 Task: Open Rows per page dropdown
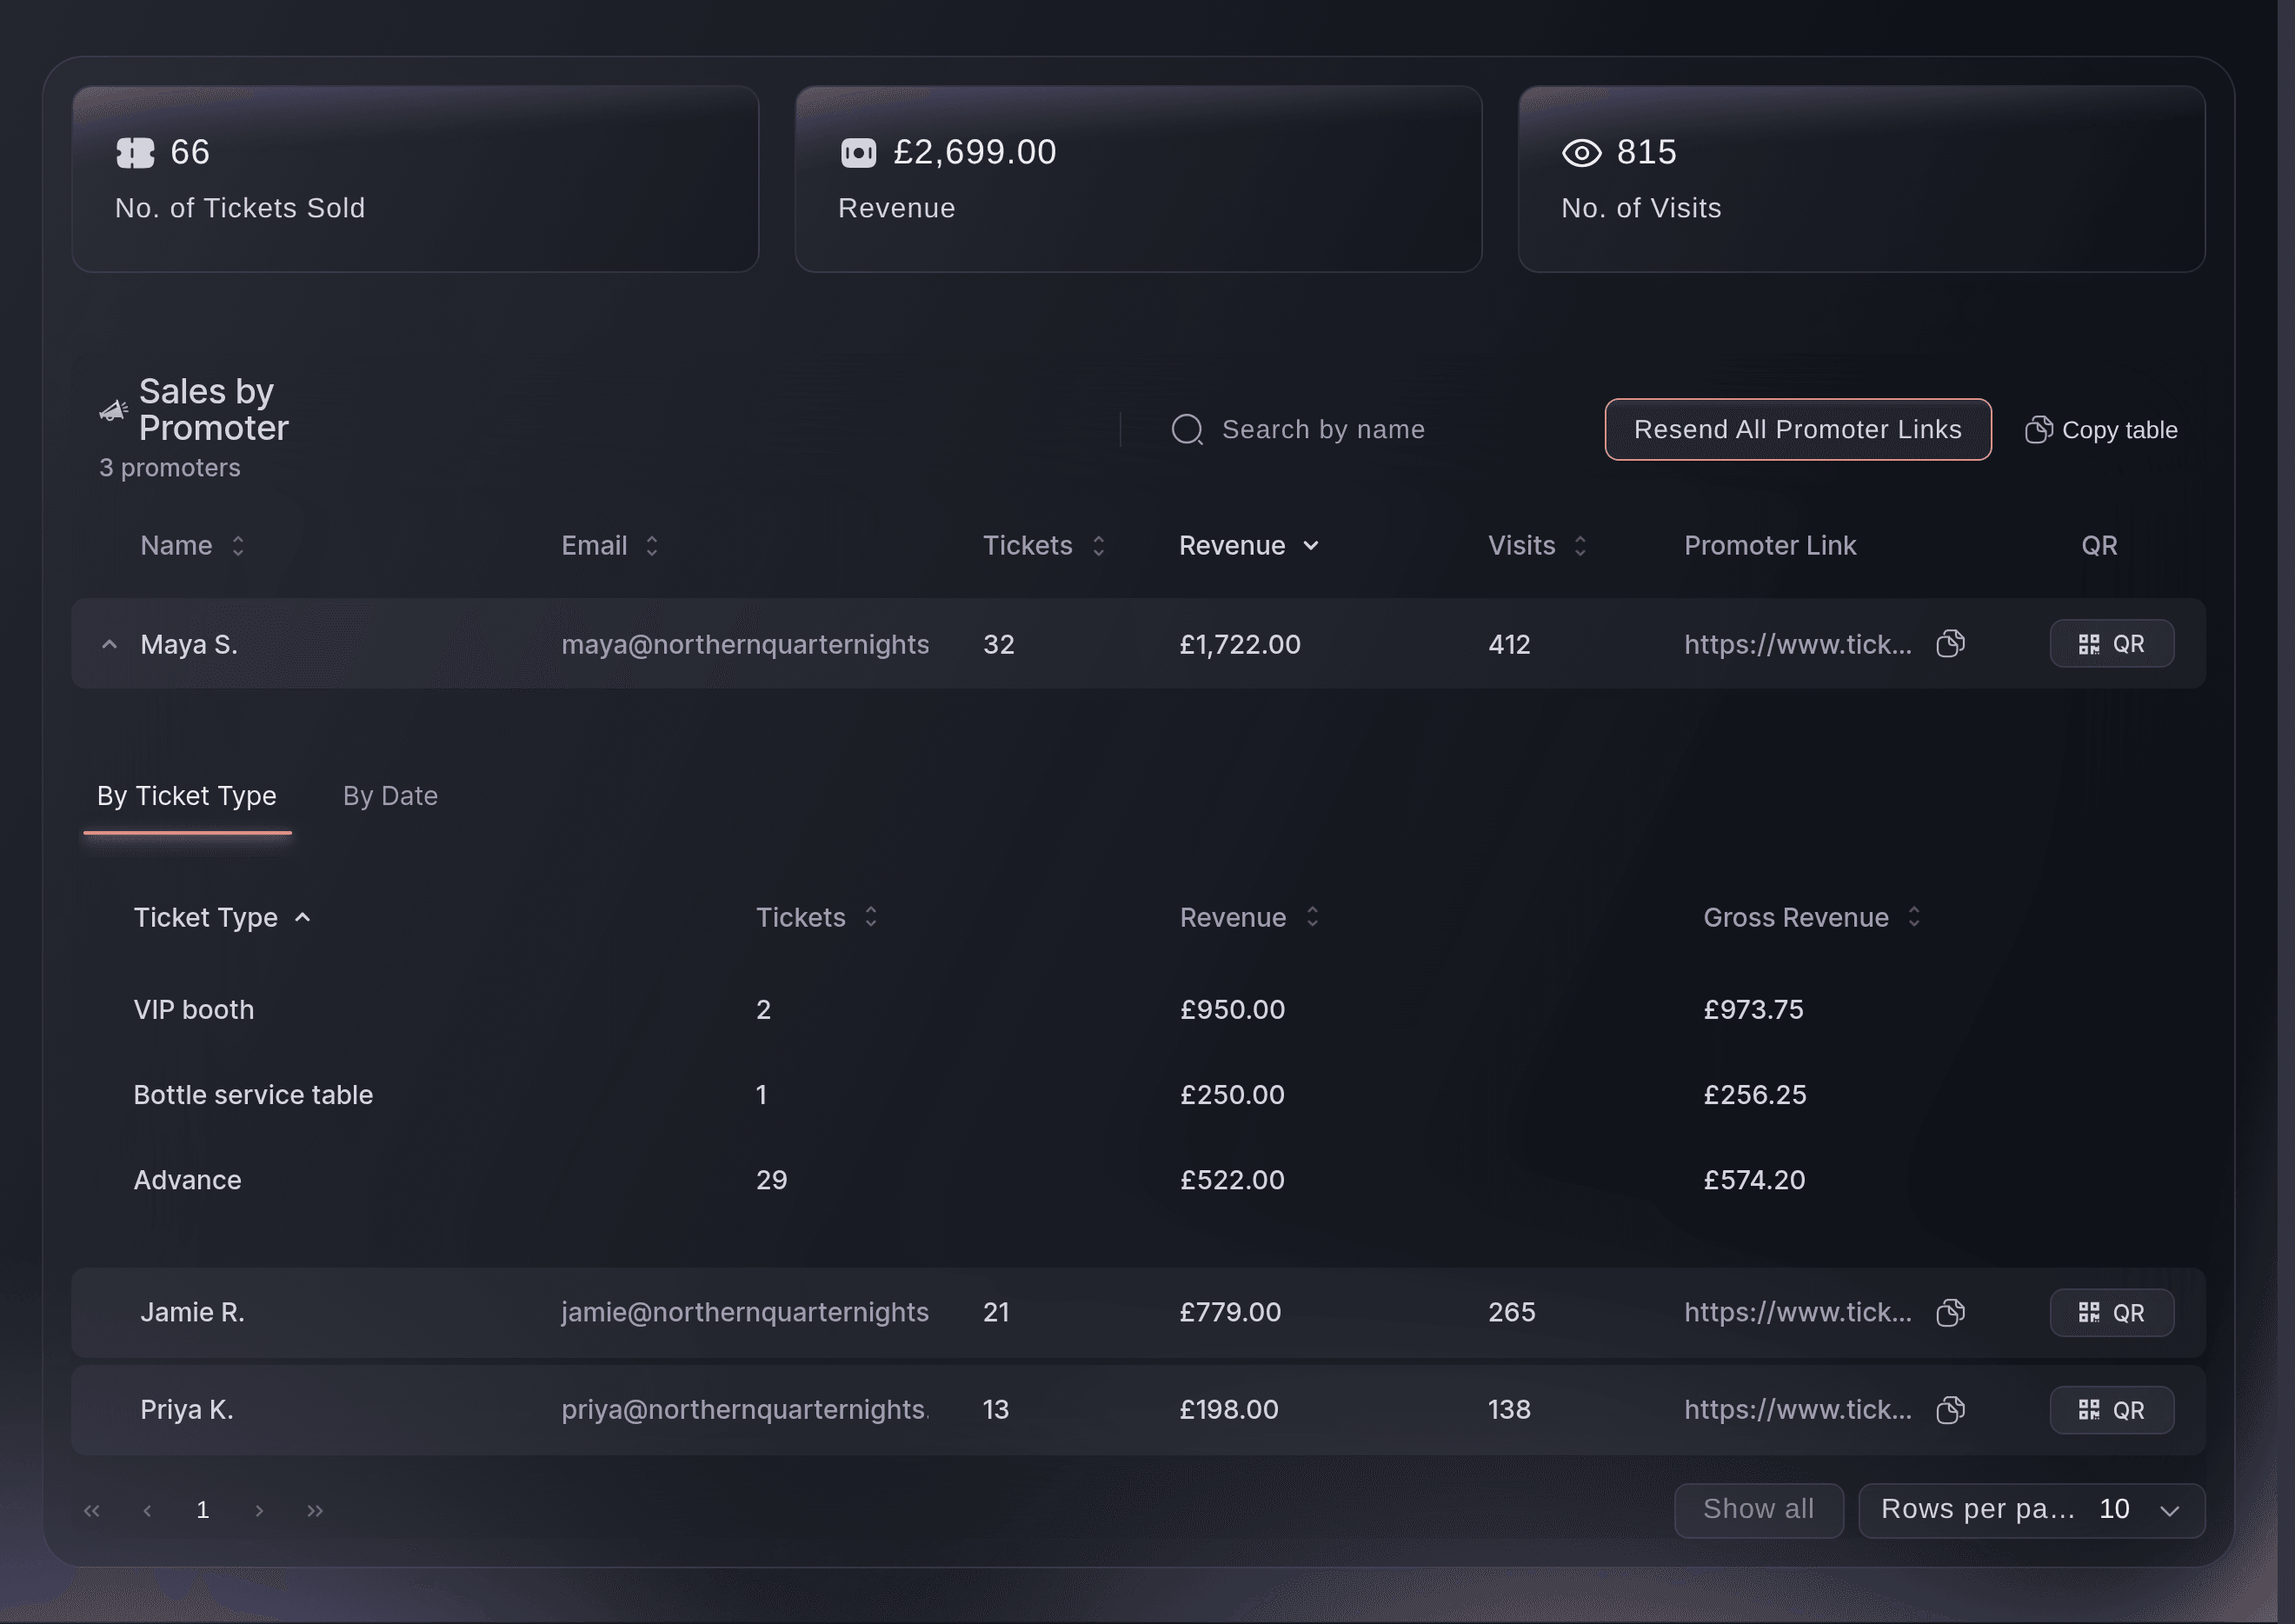click(x=2031, y=1510)
